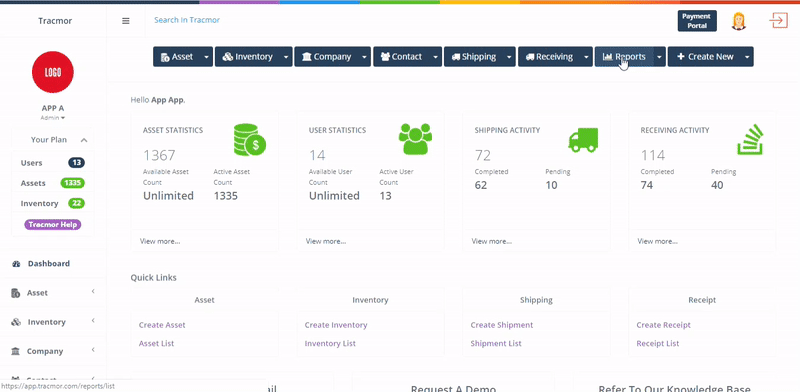Expand the Receiving toolbar dropdown arrow

point(586,57)
